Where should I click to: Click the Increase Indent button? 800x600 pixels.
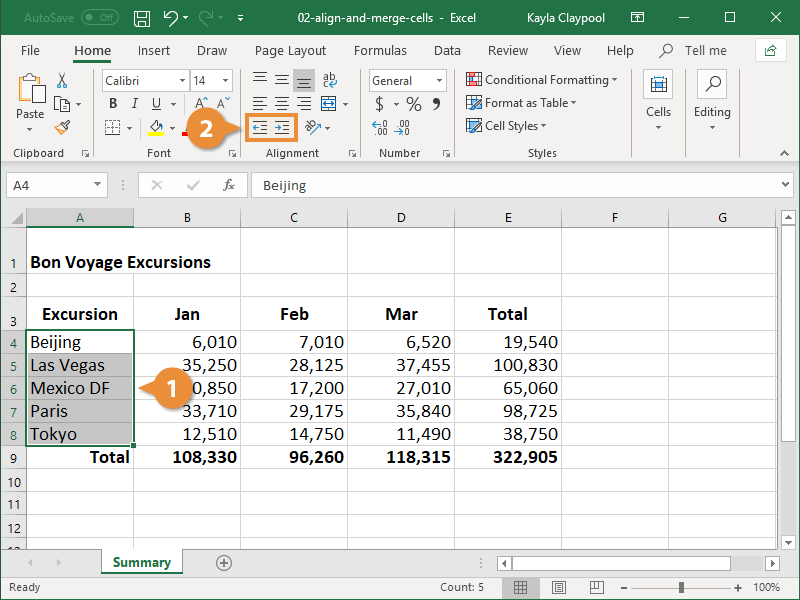[282, 127]
